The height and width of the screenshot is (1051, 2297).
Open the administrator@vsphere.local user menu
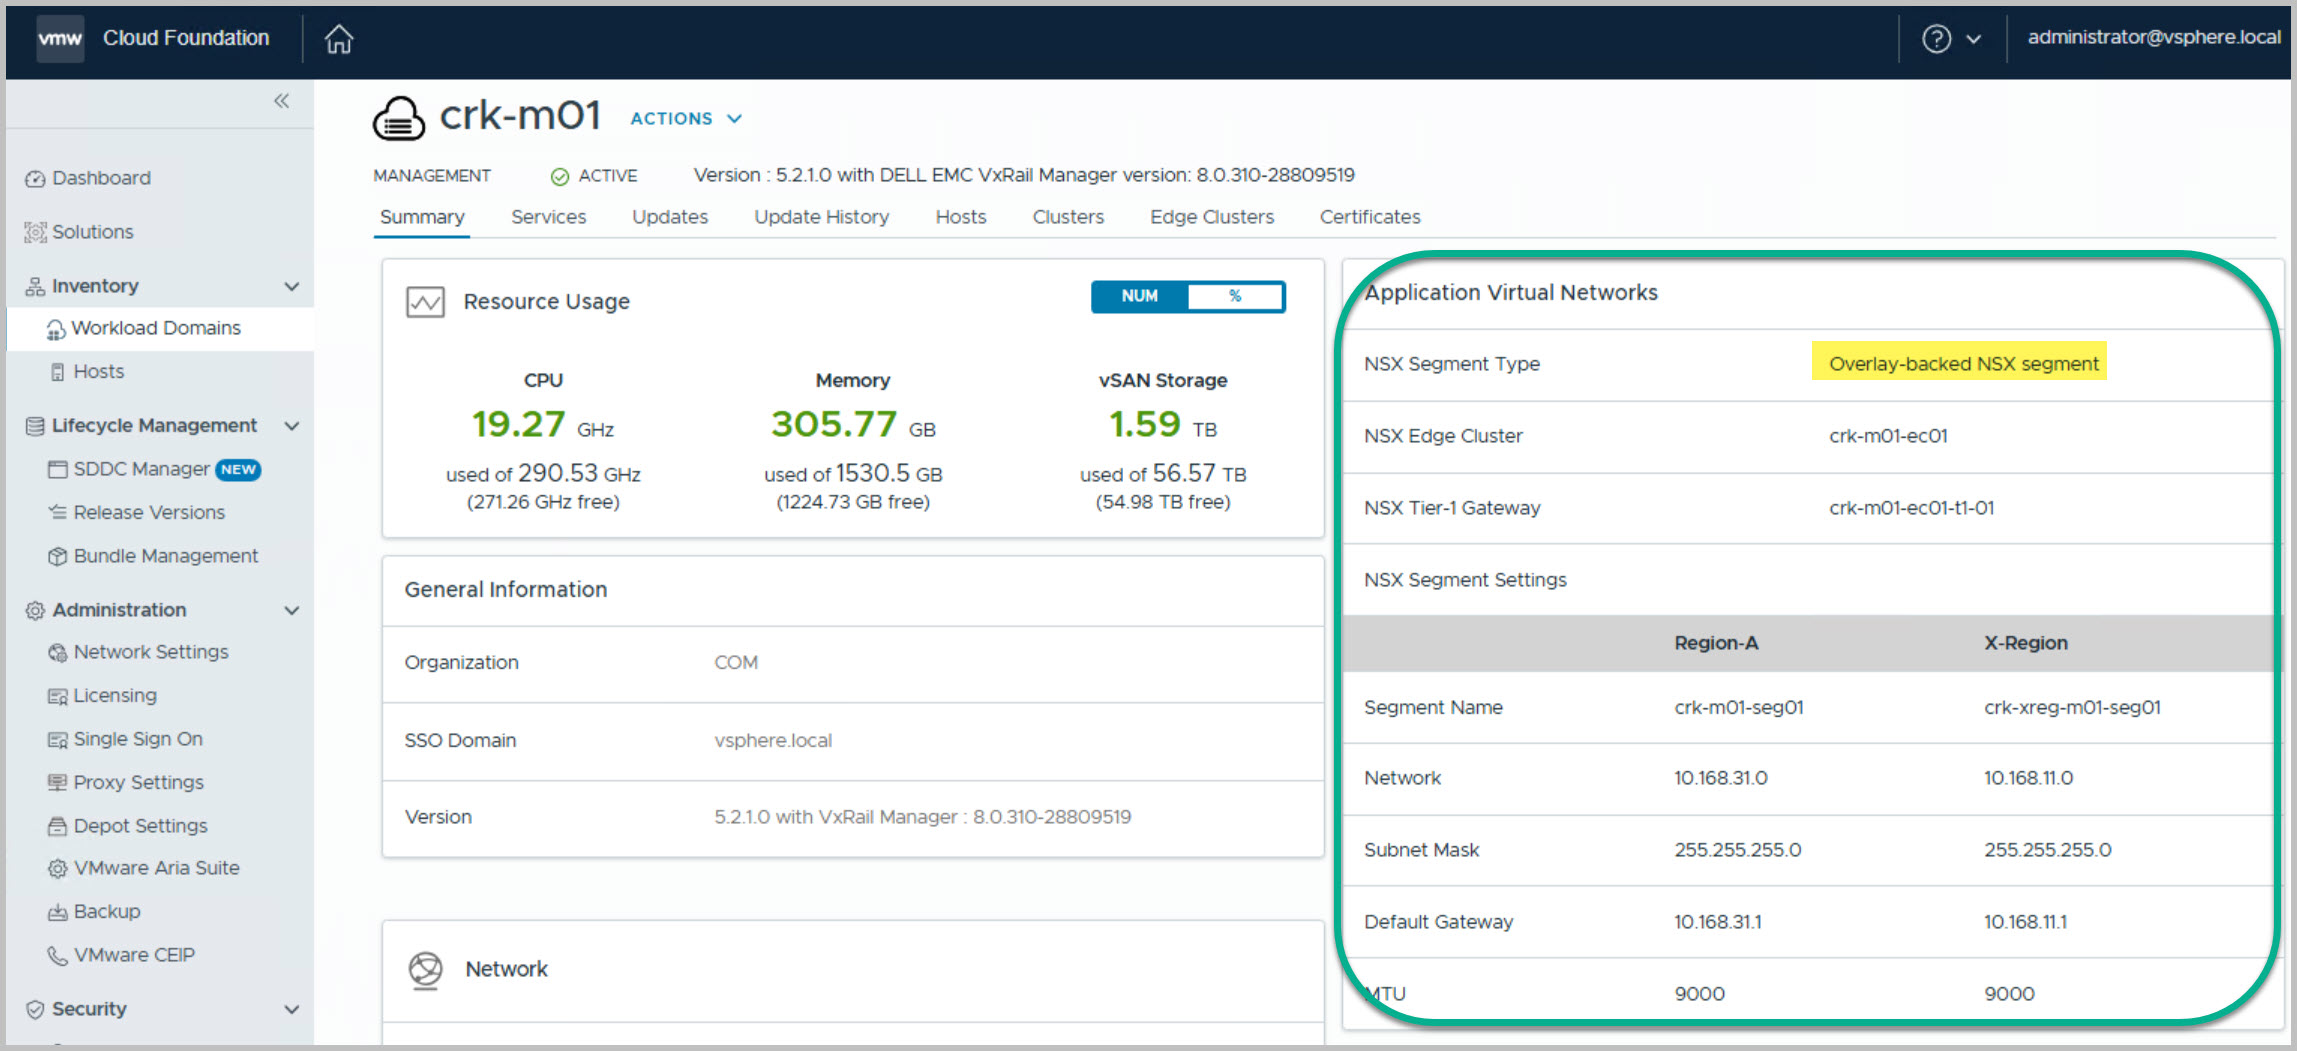(2153, 38)
